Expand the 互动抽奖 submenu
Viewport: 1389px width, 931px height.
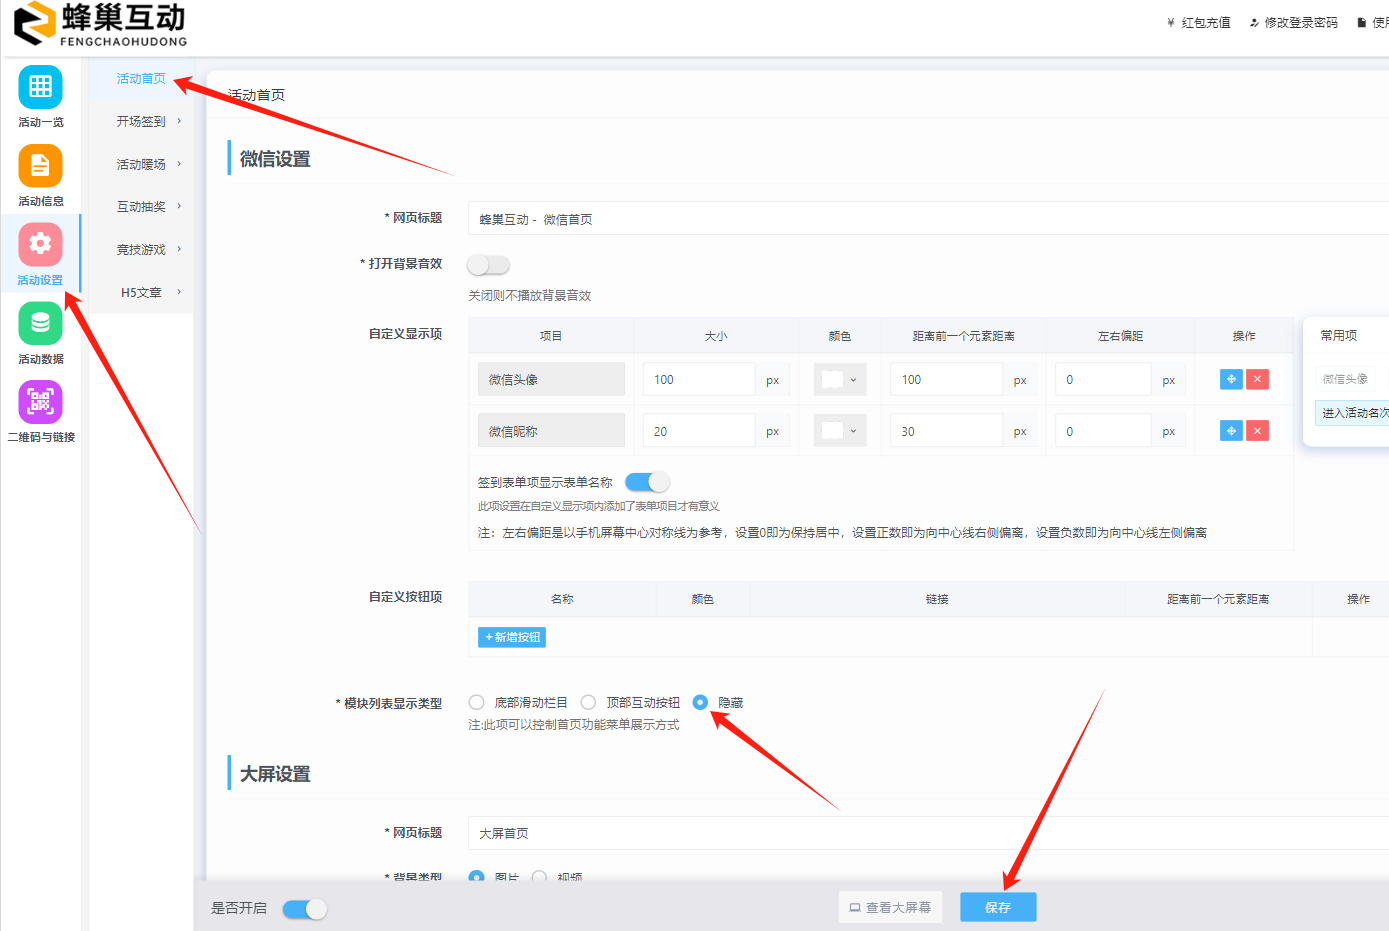pyautogui.click(x=141, y=206)
